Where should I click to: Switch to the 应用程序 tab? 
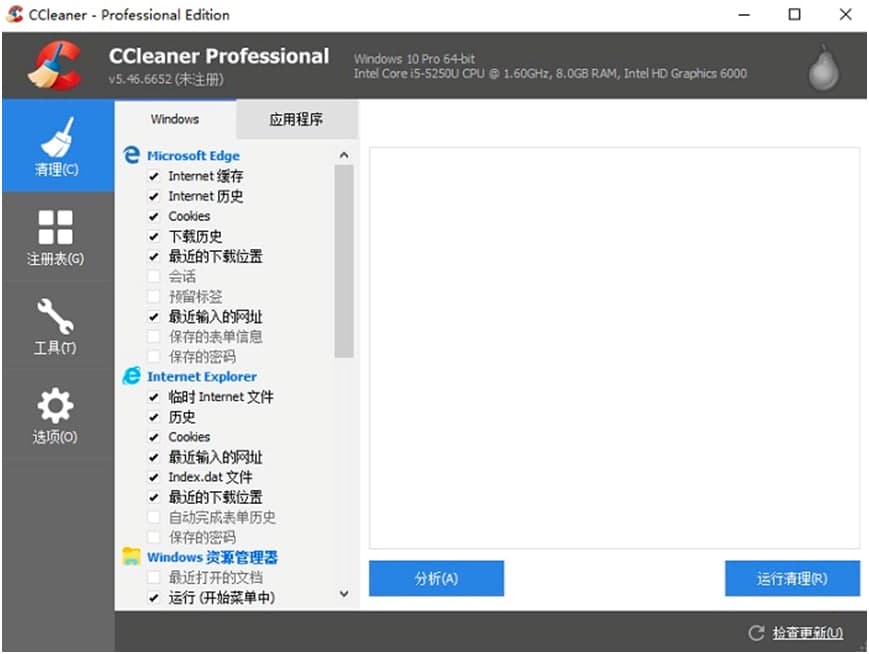point(297,119)
